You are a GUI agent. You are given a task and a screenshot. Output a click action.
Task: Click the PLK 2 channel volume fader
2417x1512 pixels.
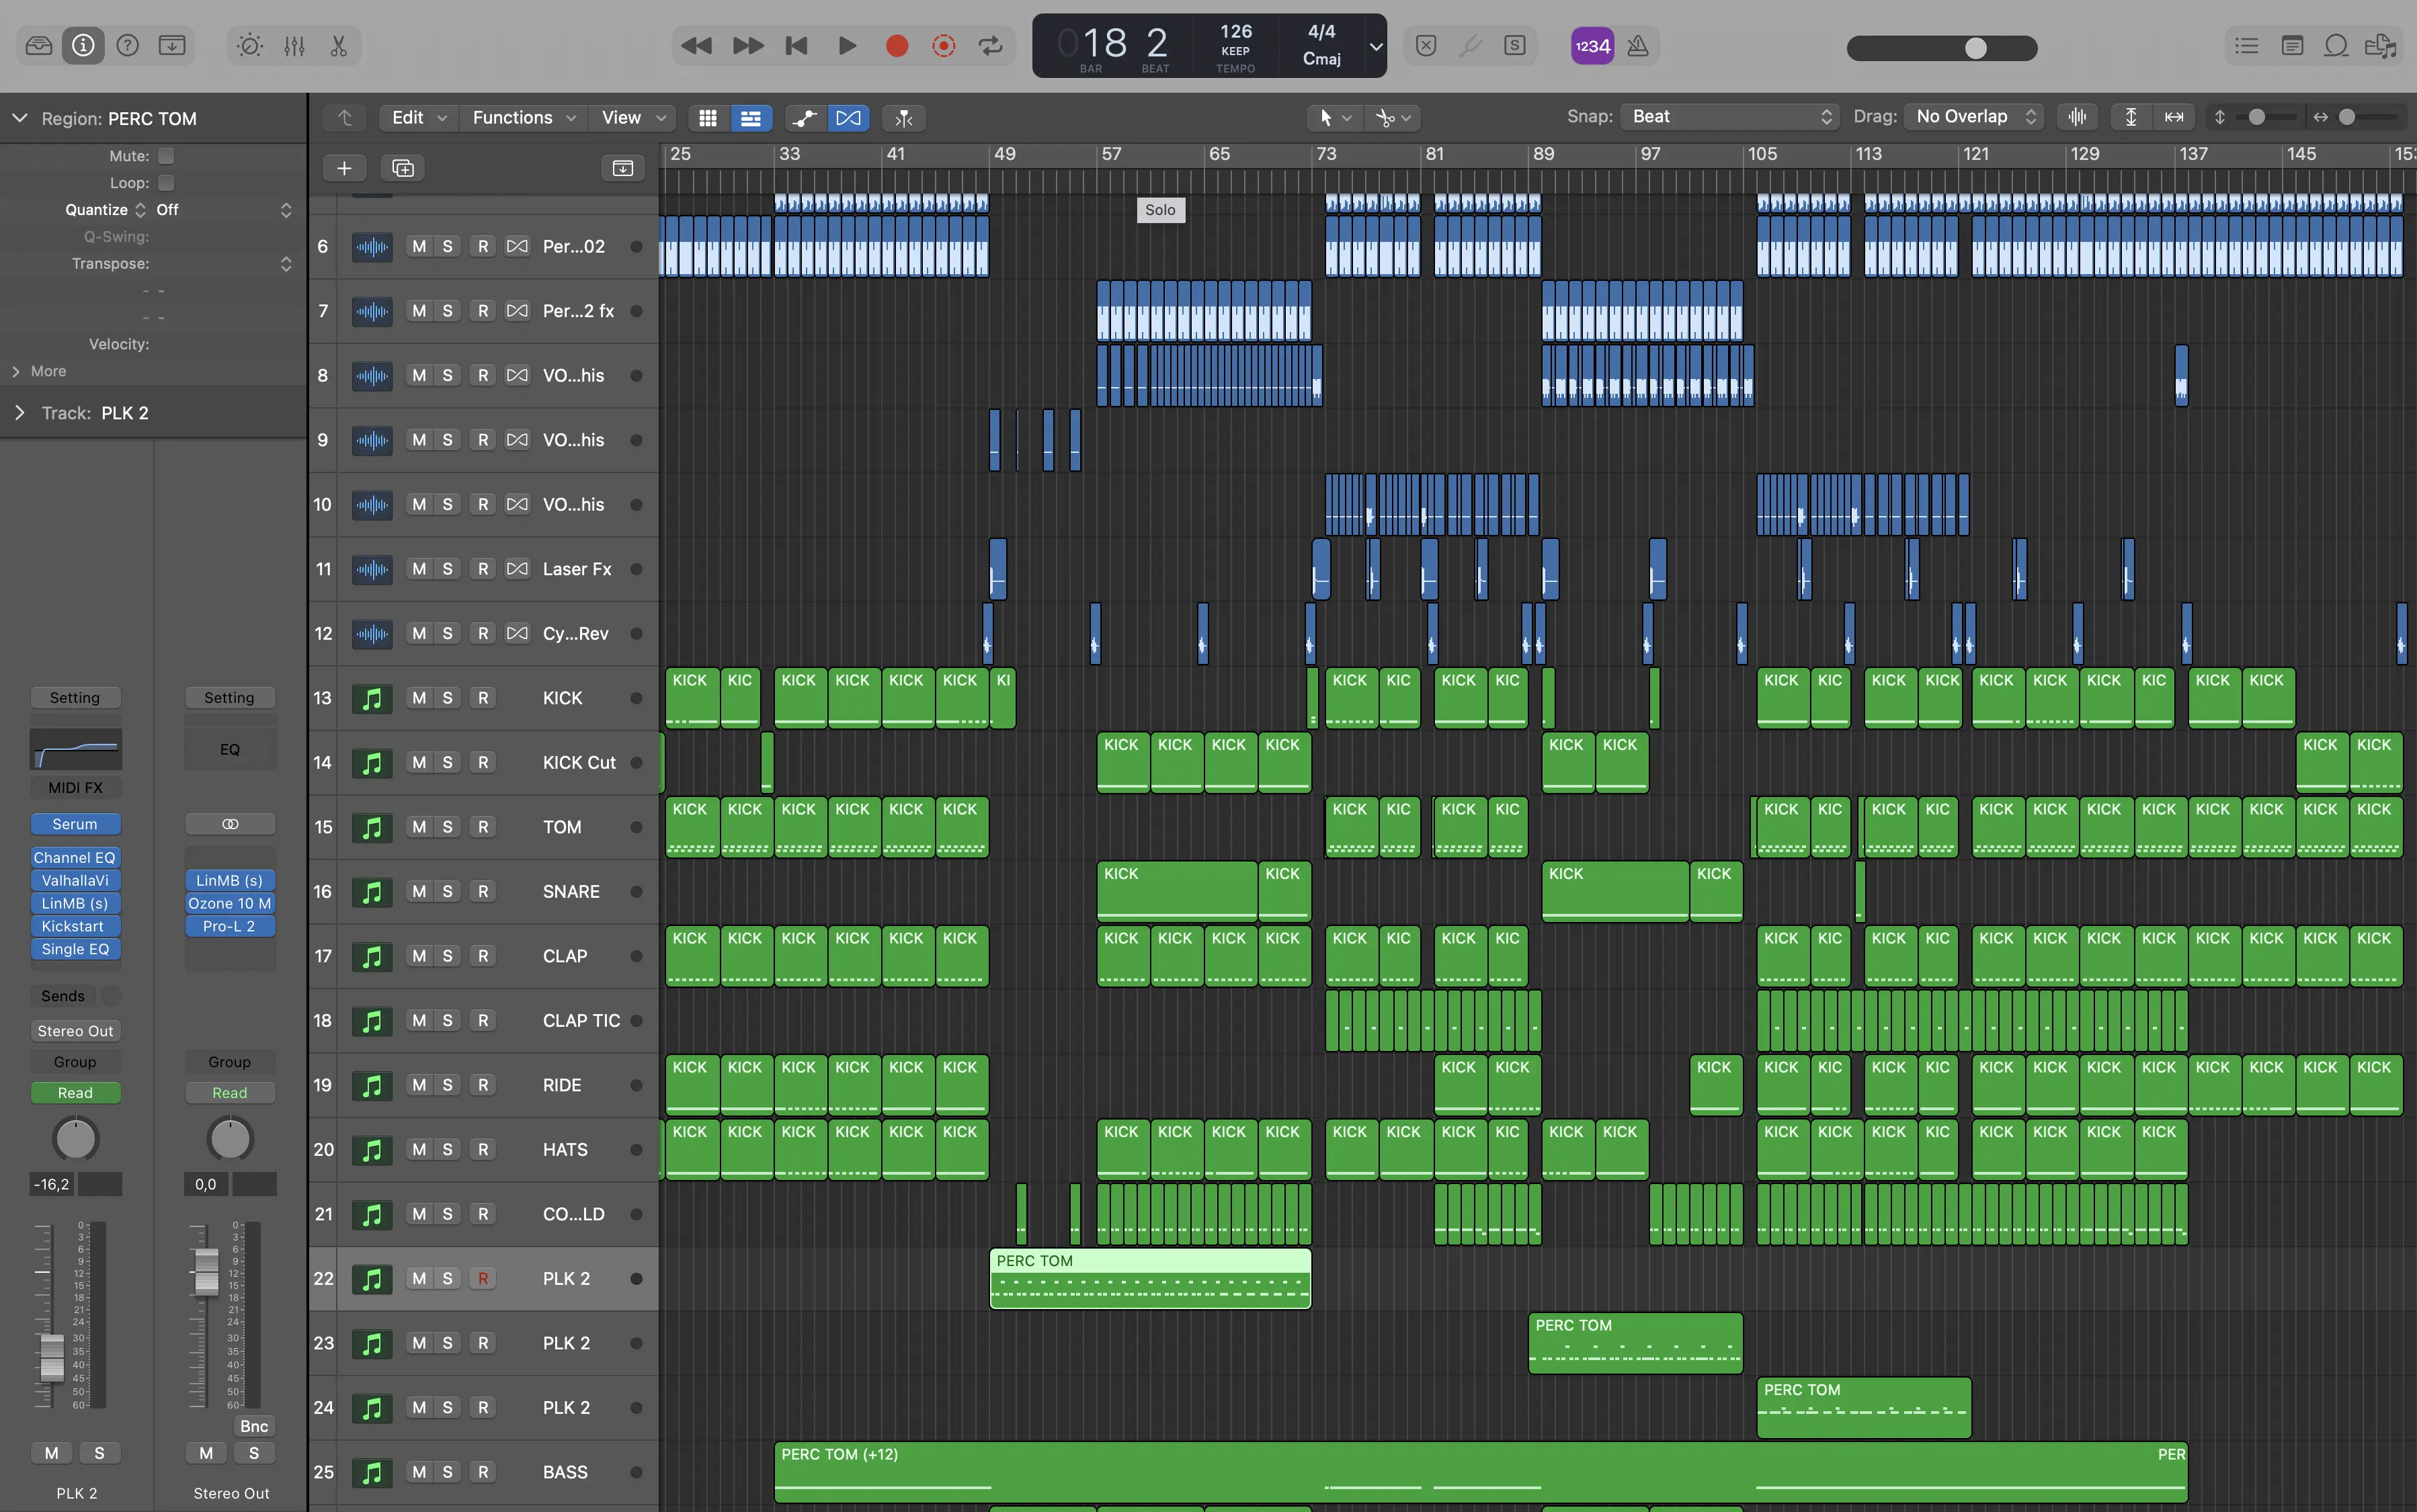[x=51, y=1358]
